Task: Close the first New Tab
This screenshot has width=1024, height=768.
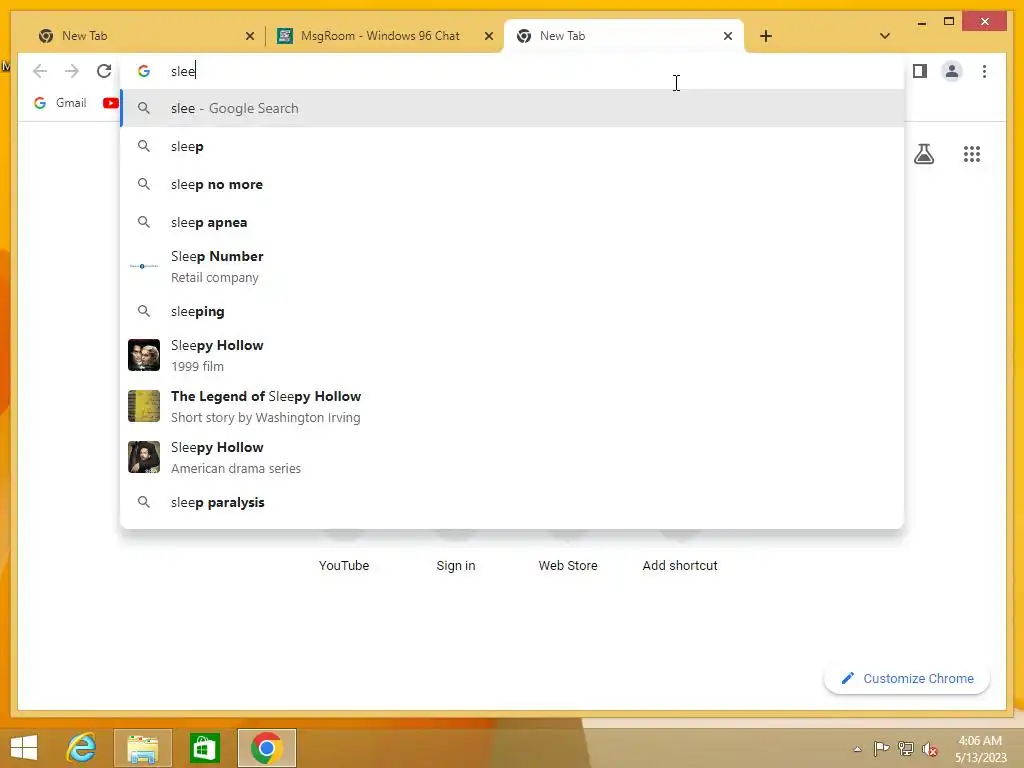Action: [x=249, y=36]
